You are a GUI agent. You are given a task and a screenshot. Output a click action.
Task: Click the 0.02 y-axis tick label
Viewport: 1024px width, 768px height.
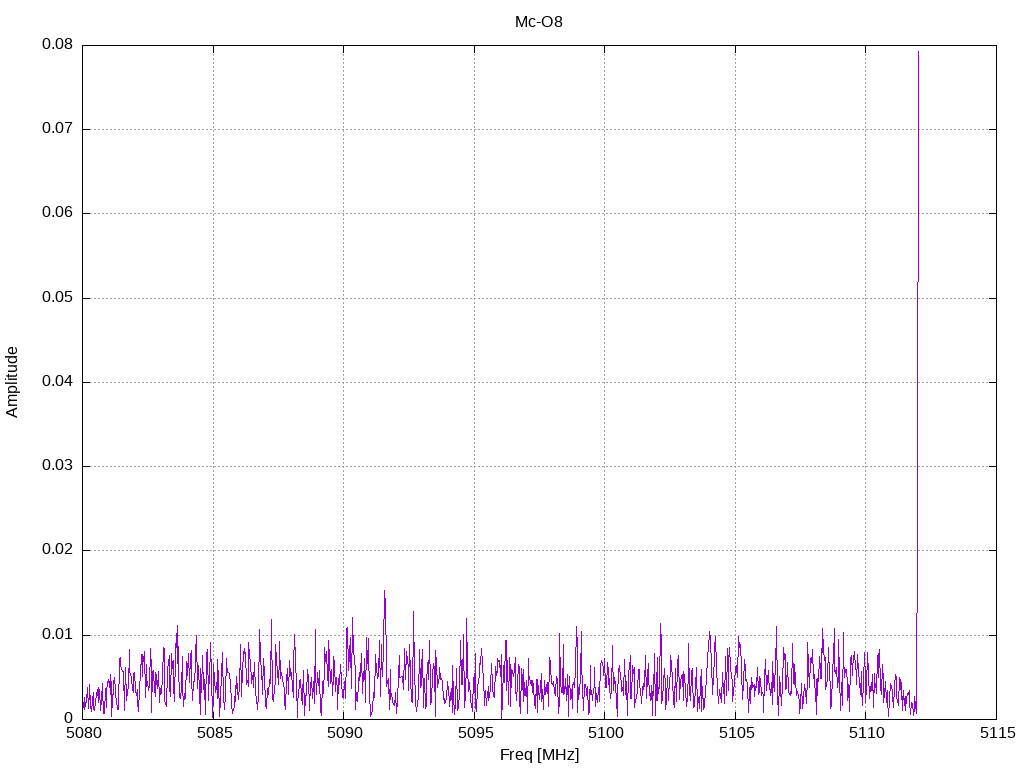click(57, 550)
